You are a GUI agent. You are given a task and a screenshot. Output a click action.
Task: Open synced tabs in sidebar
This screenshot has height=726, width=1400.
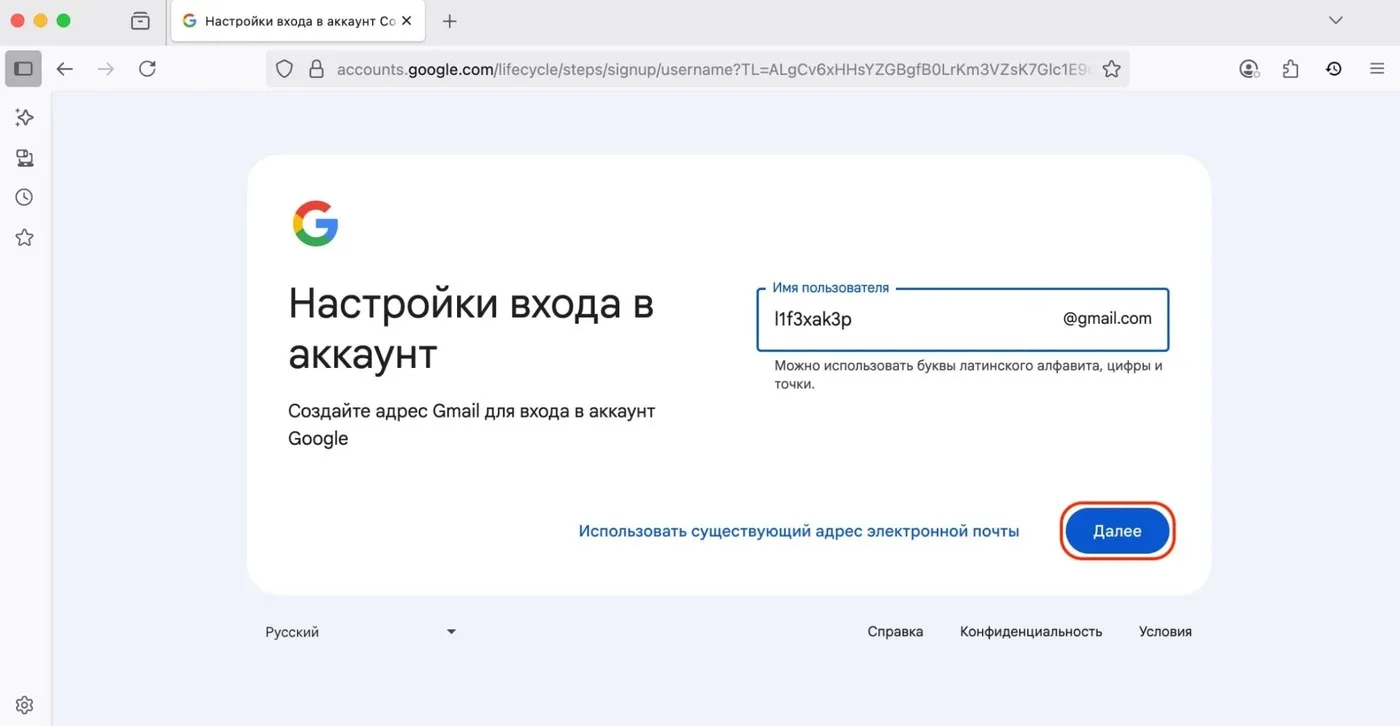tap(25, 158)
